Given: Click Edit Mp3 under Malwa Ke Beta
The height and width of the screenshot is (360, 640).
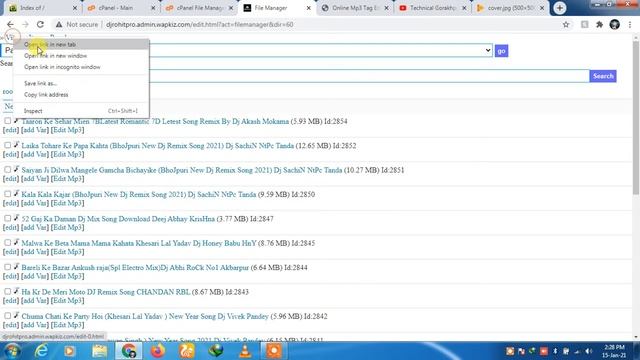Looking at the screenshot, I should pos(67,252).
